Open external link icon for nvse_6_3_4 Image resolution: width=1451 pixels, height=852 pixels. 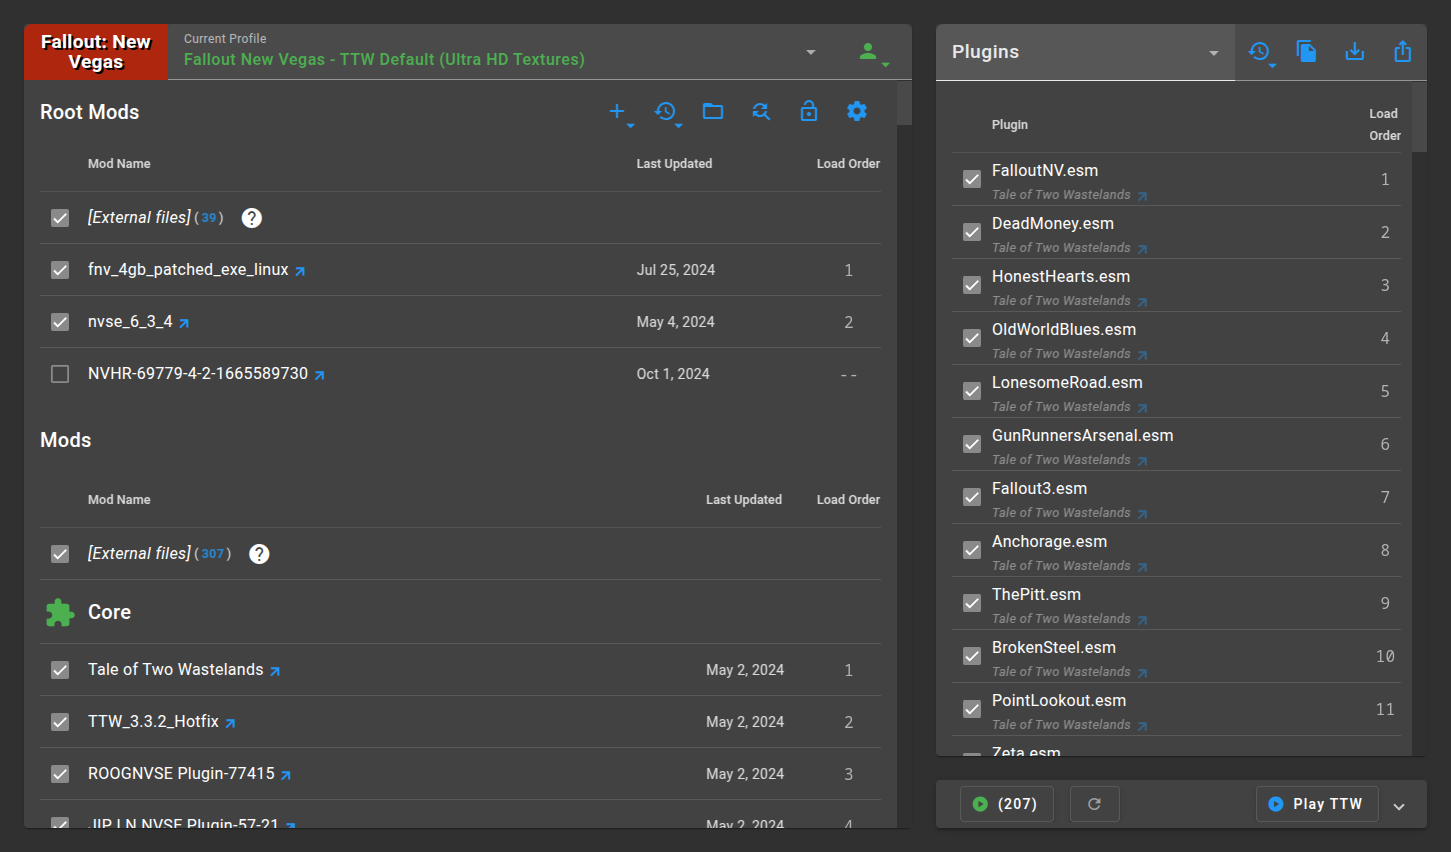(184, 323)
